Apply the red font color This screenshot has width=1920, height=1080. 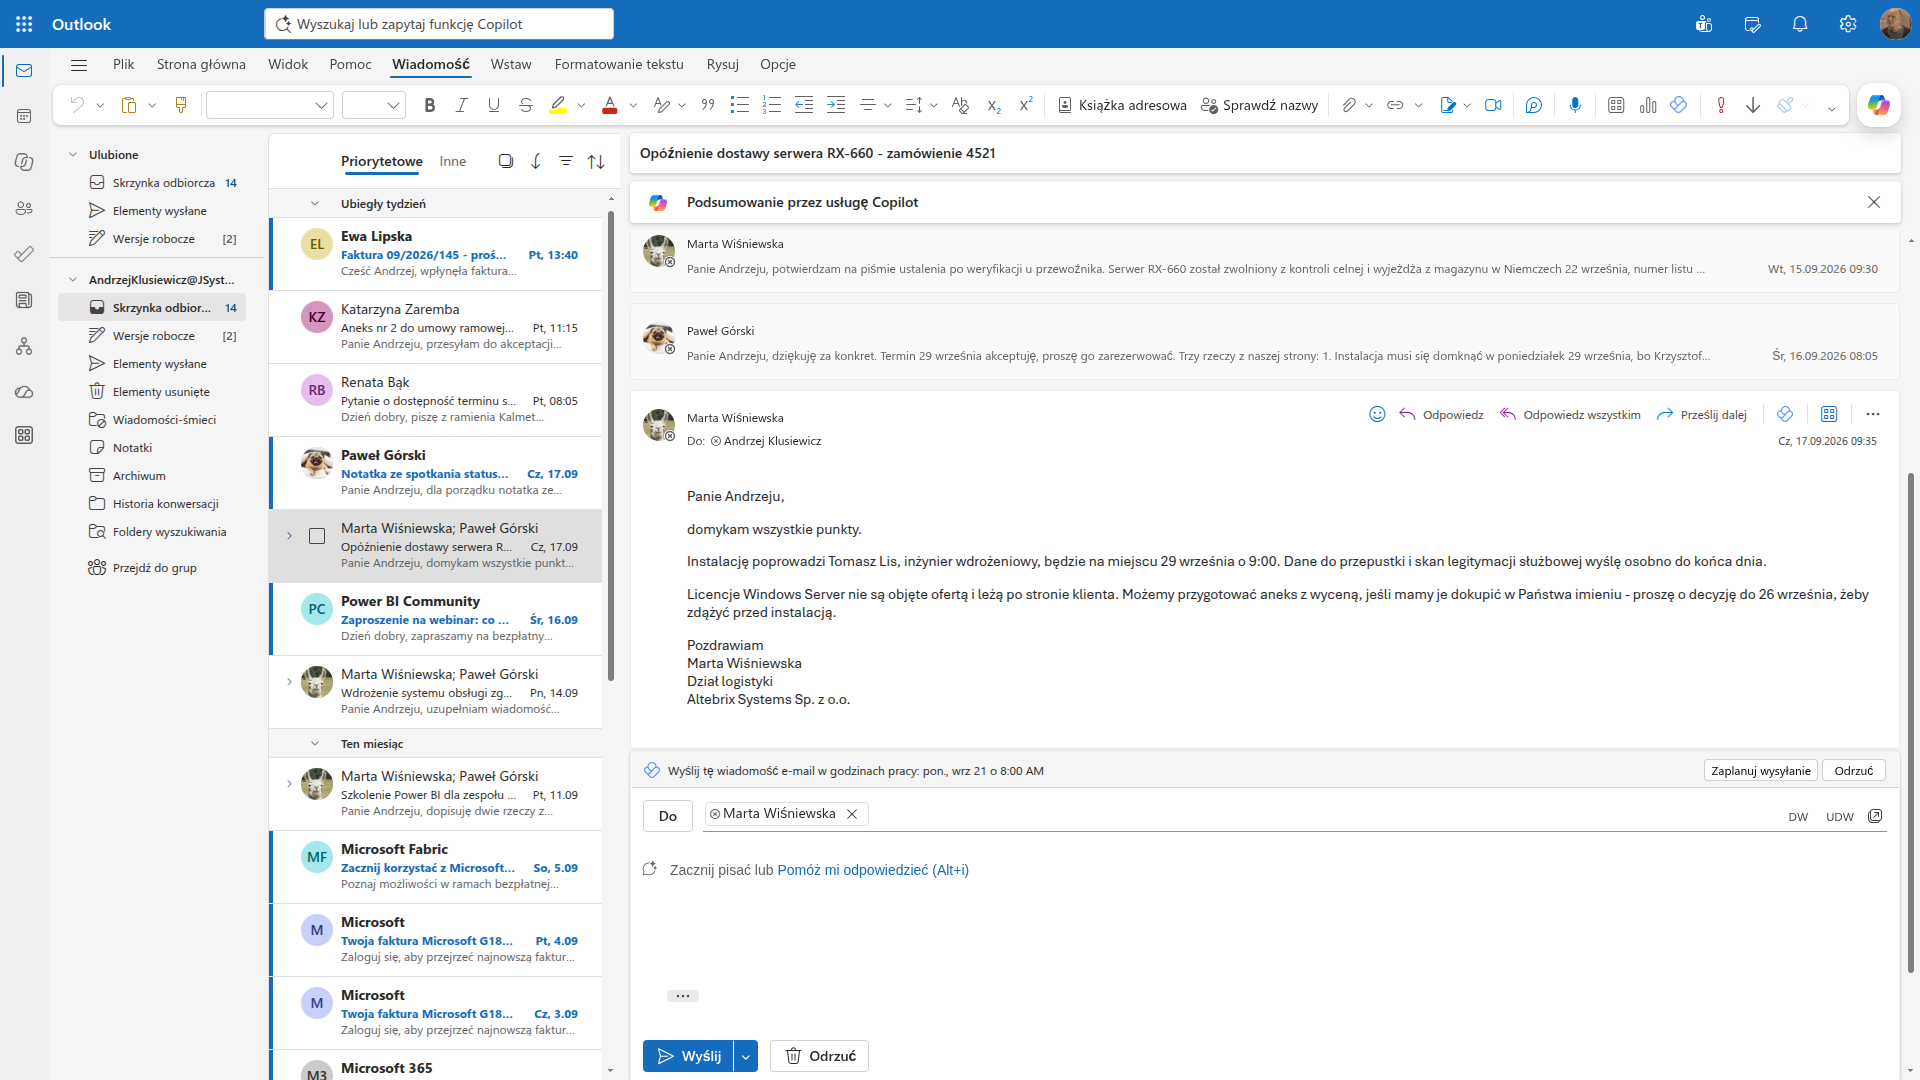610,105
